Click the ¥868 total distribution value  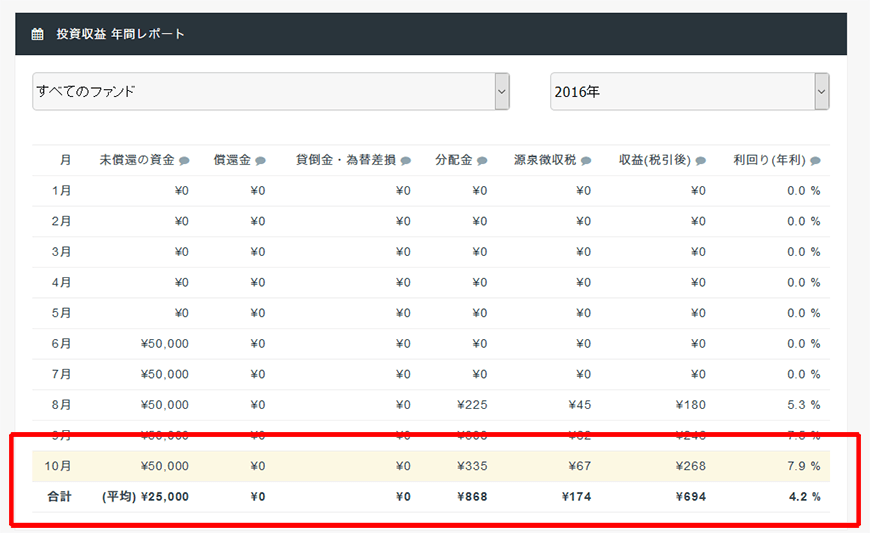[472, 496]
